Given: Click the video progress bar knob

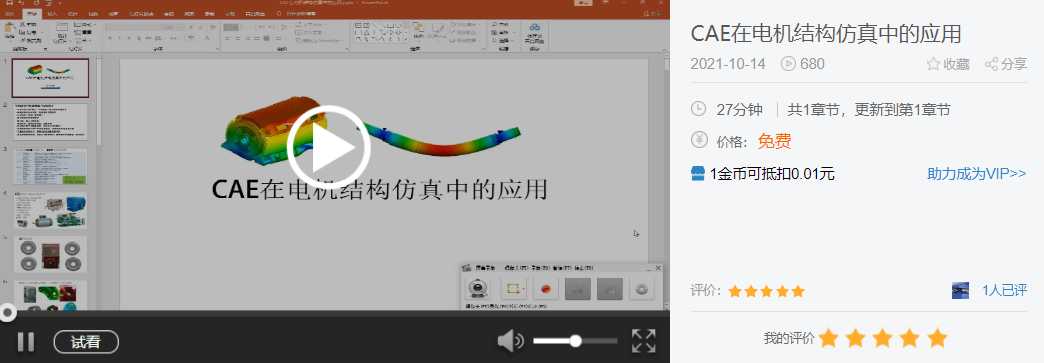Looking at the screenshot, I should (x=7, y=312).
